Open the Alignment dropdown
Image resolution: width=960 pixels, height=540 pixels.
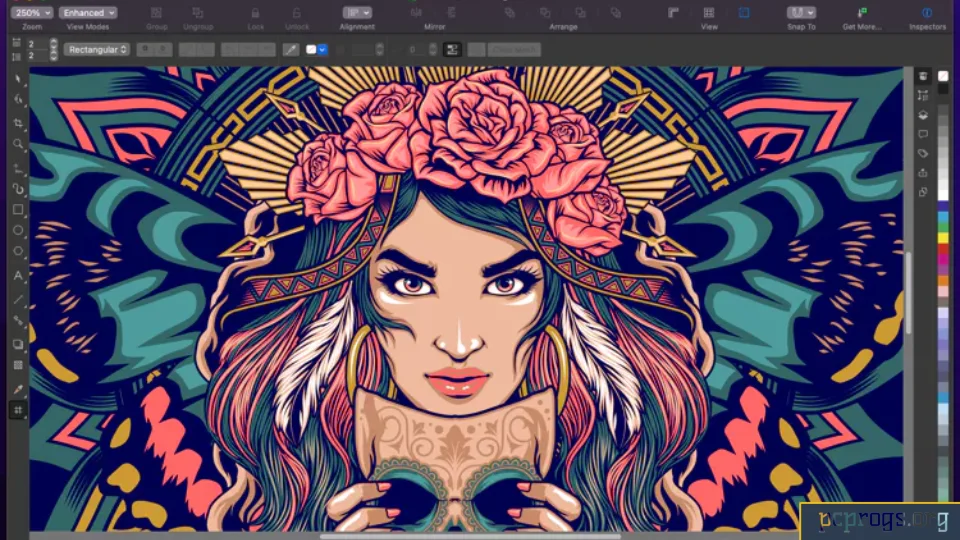357,12
